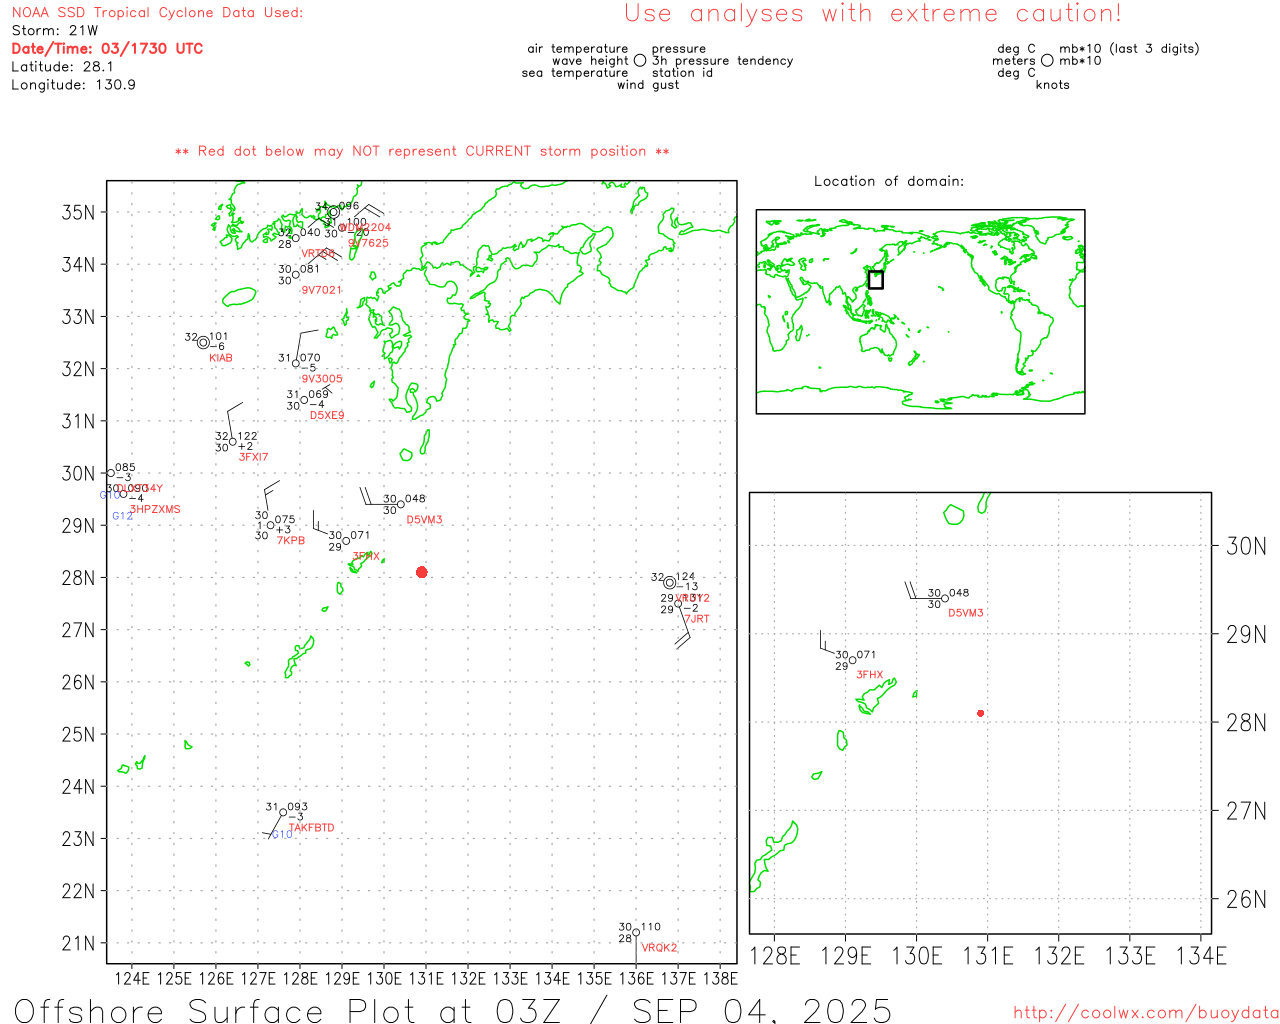Image resolution: width=1280 pixels, height=1024 pixels.
Task: Click the blue G12 label
Action: pyautogui.click(x=122, y=516)
